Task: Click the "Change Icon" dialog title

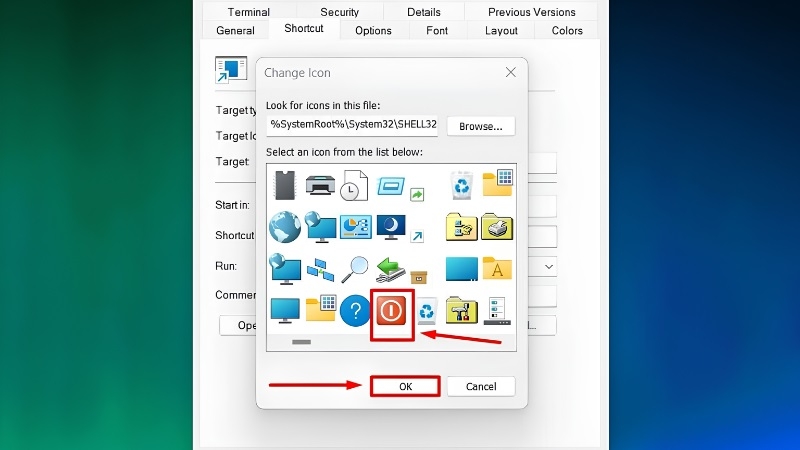Action: click(297, 73)
